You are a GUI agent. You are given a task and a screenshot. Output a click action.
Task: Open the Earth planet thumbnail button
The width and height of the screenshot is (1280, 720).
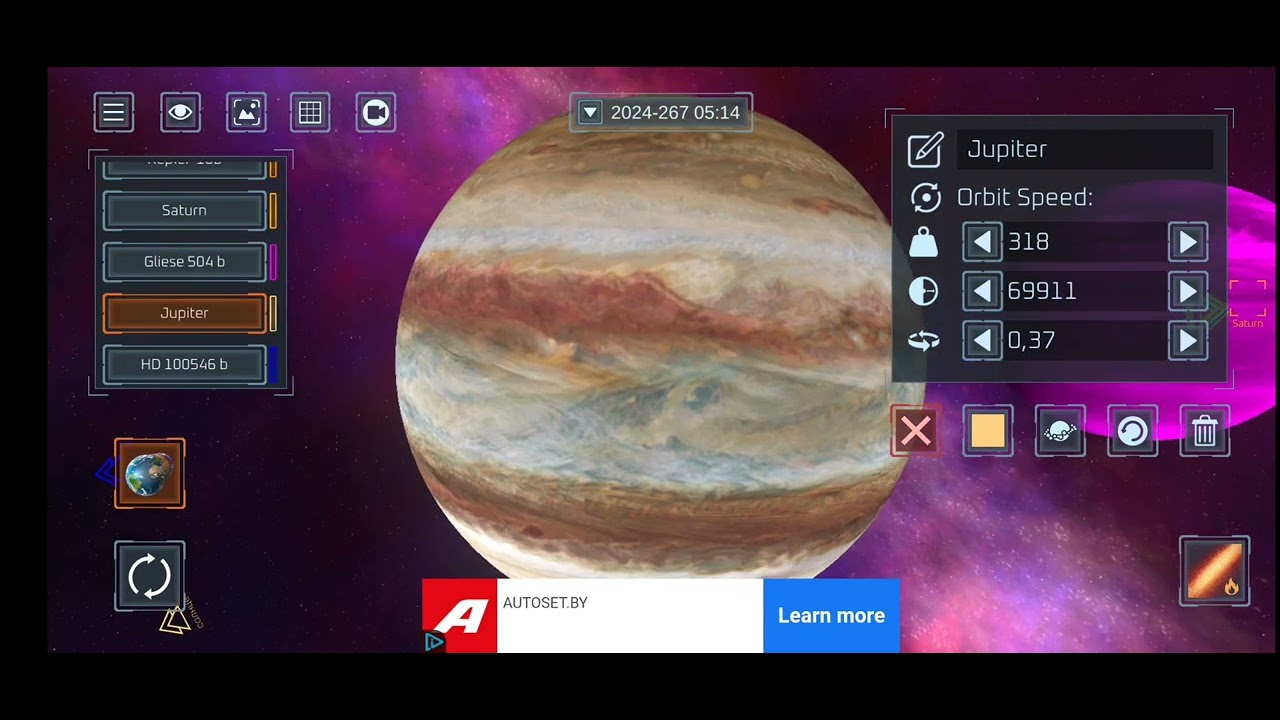[150, 473]
